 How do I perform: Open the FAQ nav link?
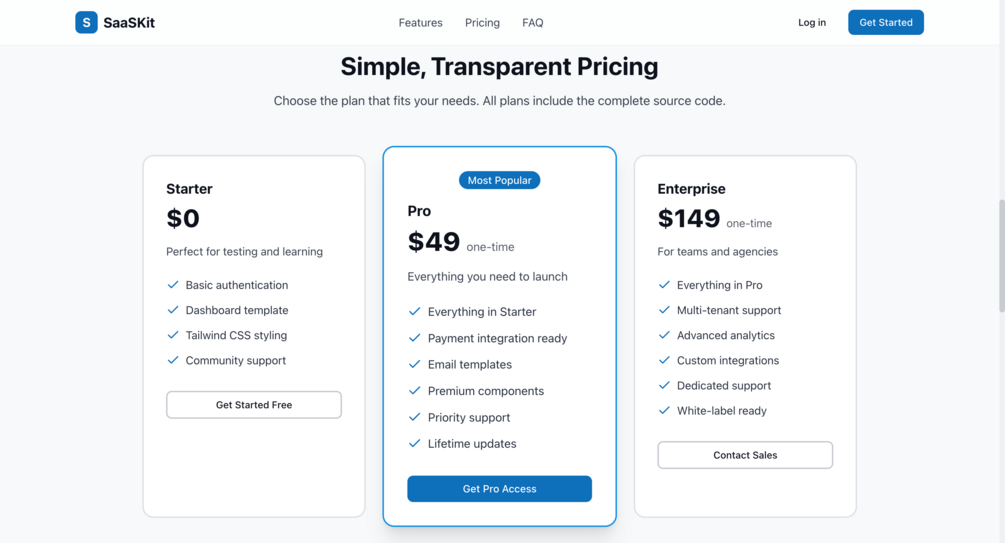tap(532, 22)
